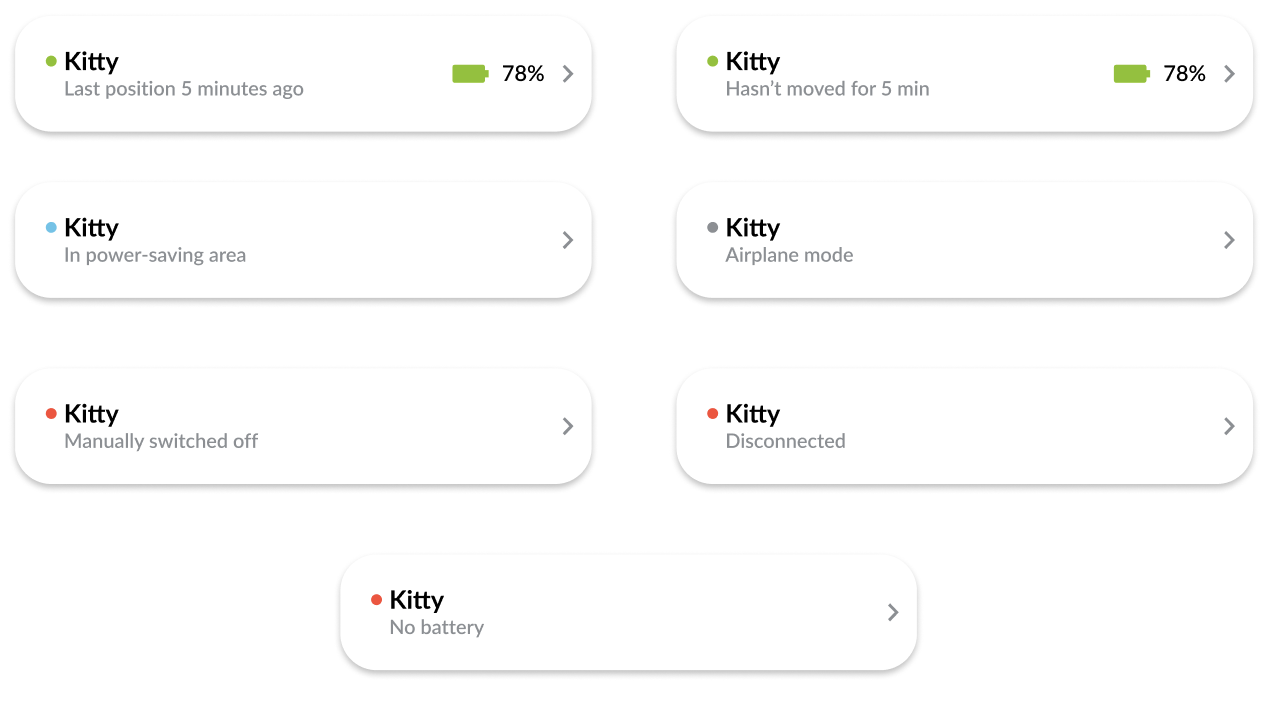Click 78% battery label on Last position card
Image resolution: width=1272 pixels, height=718 pixels.
[523, 73]
